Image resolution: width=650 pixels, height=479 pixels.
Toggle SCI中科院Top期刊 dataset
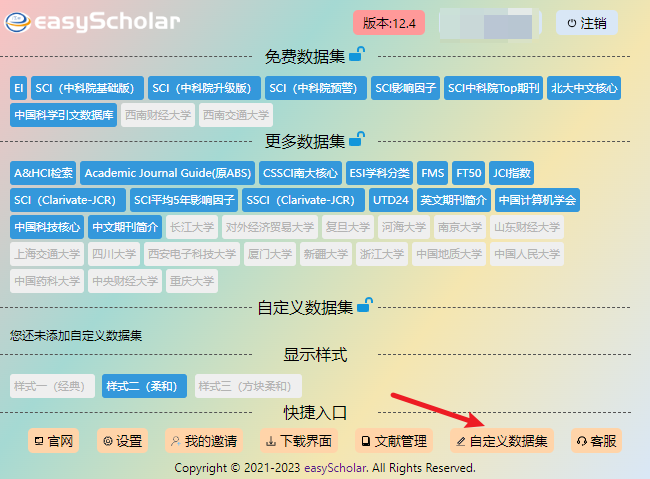coord(493,88)
